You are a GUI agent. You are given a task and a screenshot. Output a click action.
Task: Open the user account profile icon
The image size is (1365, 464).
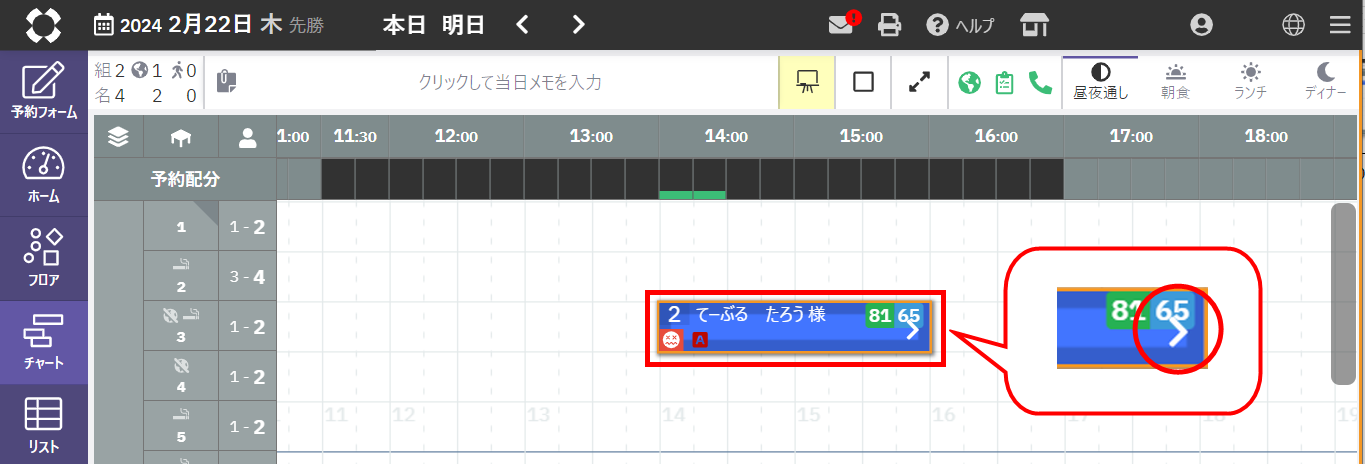coord(1201,25)
